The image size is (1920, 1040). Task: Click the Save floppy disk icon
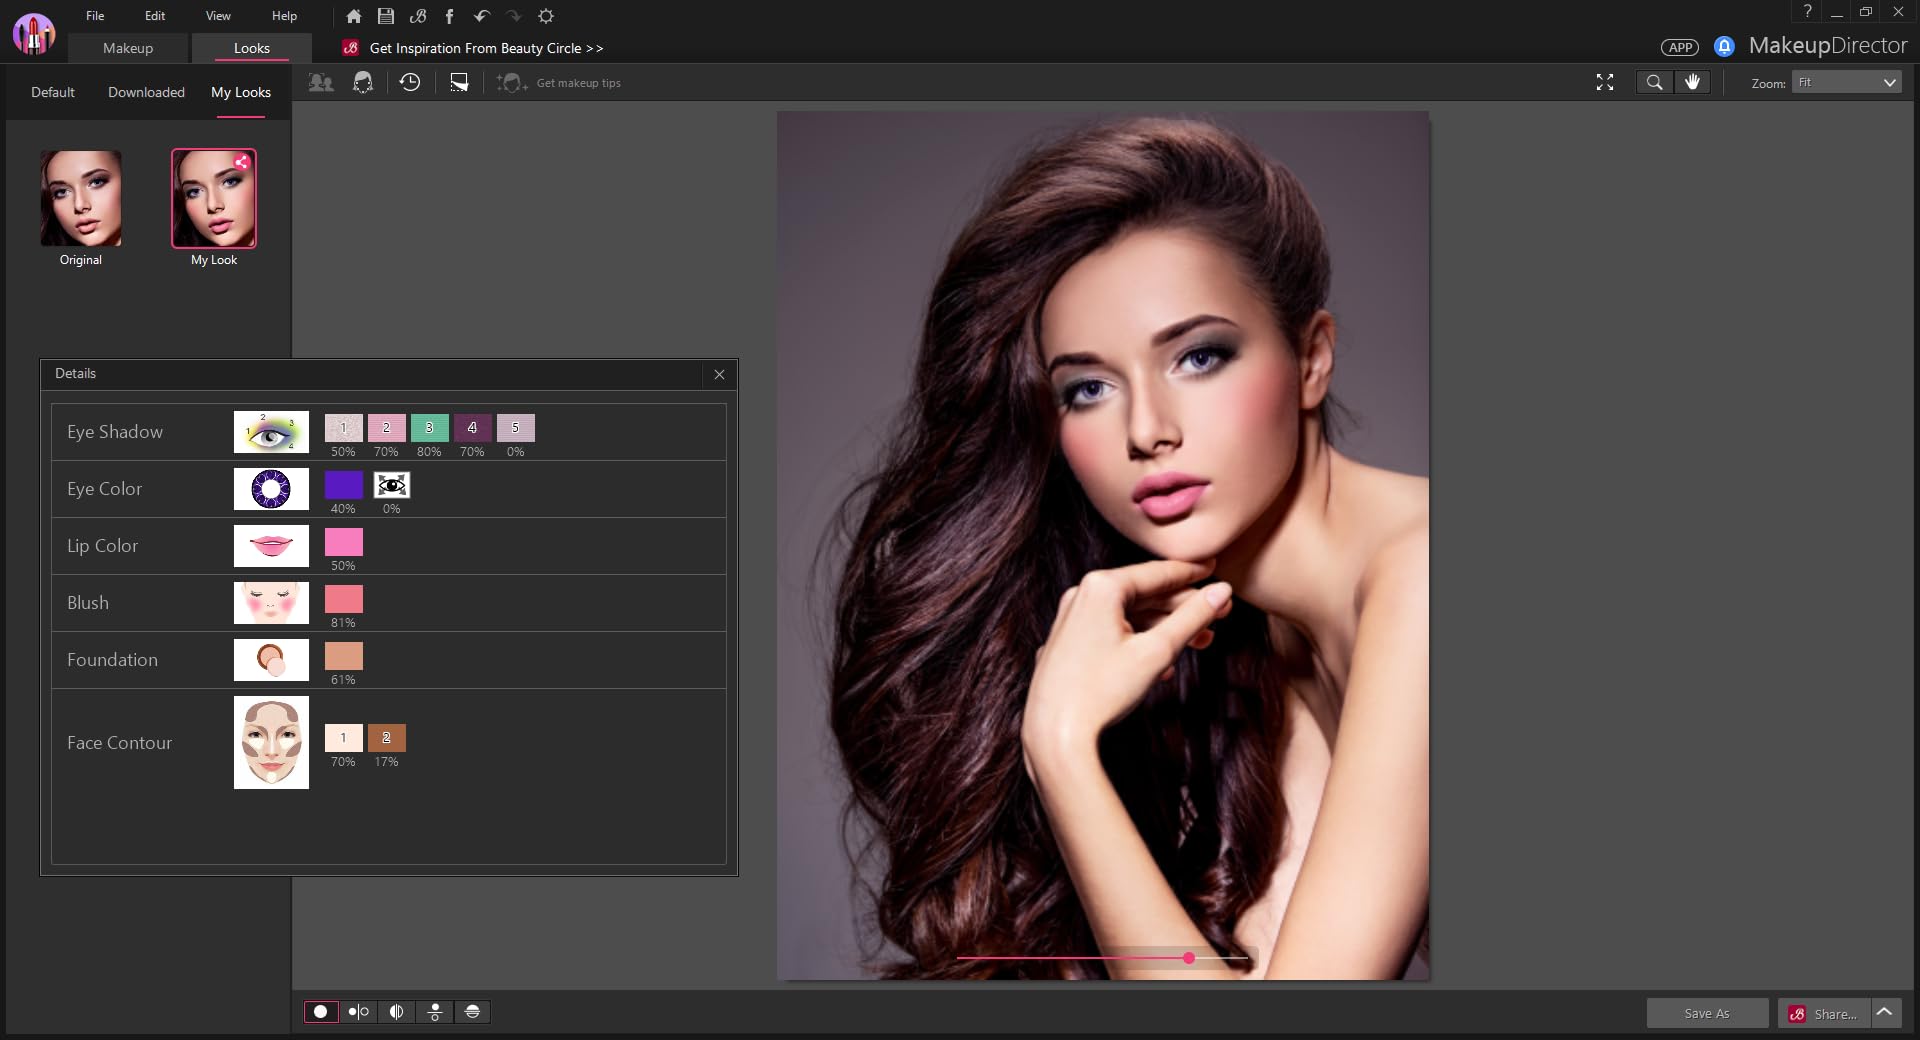(x=386, y=16)
